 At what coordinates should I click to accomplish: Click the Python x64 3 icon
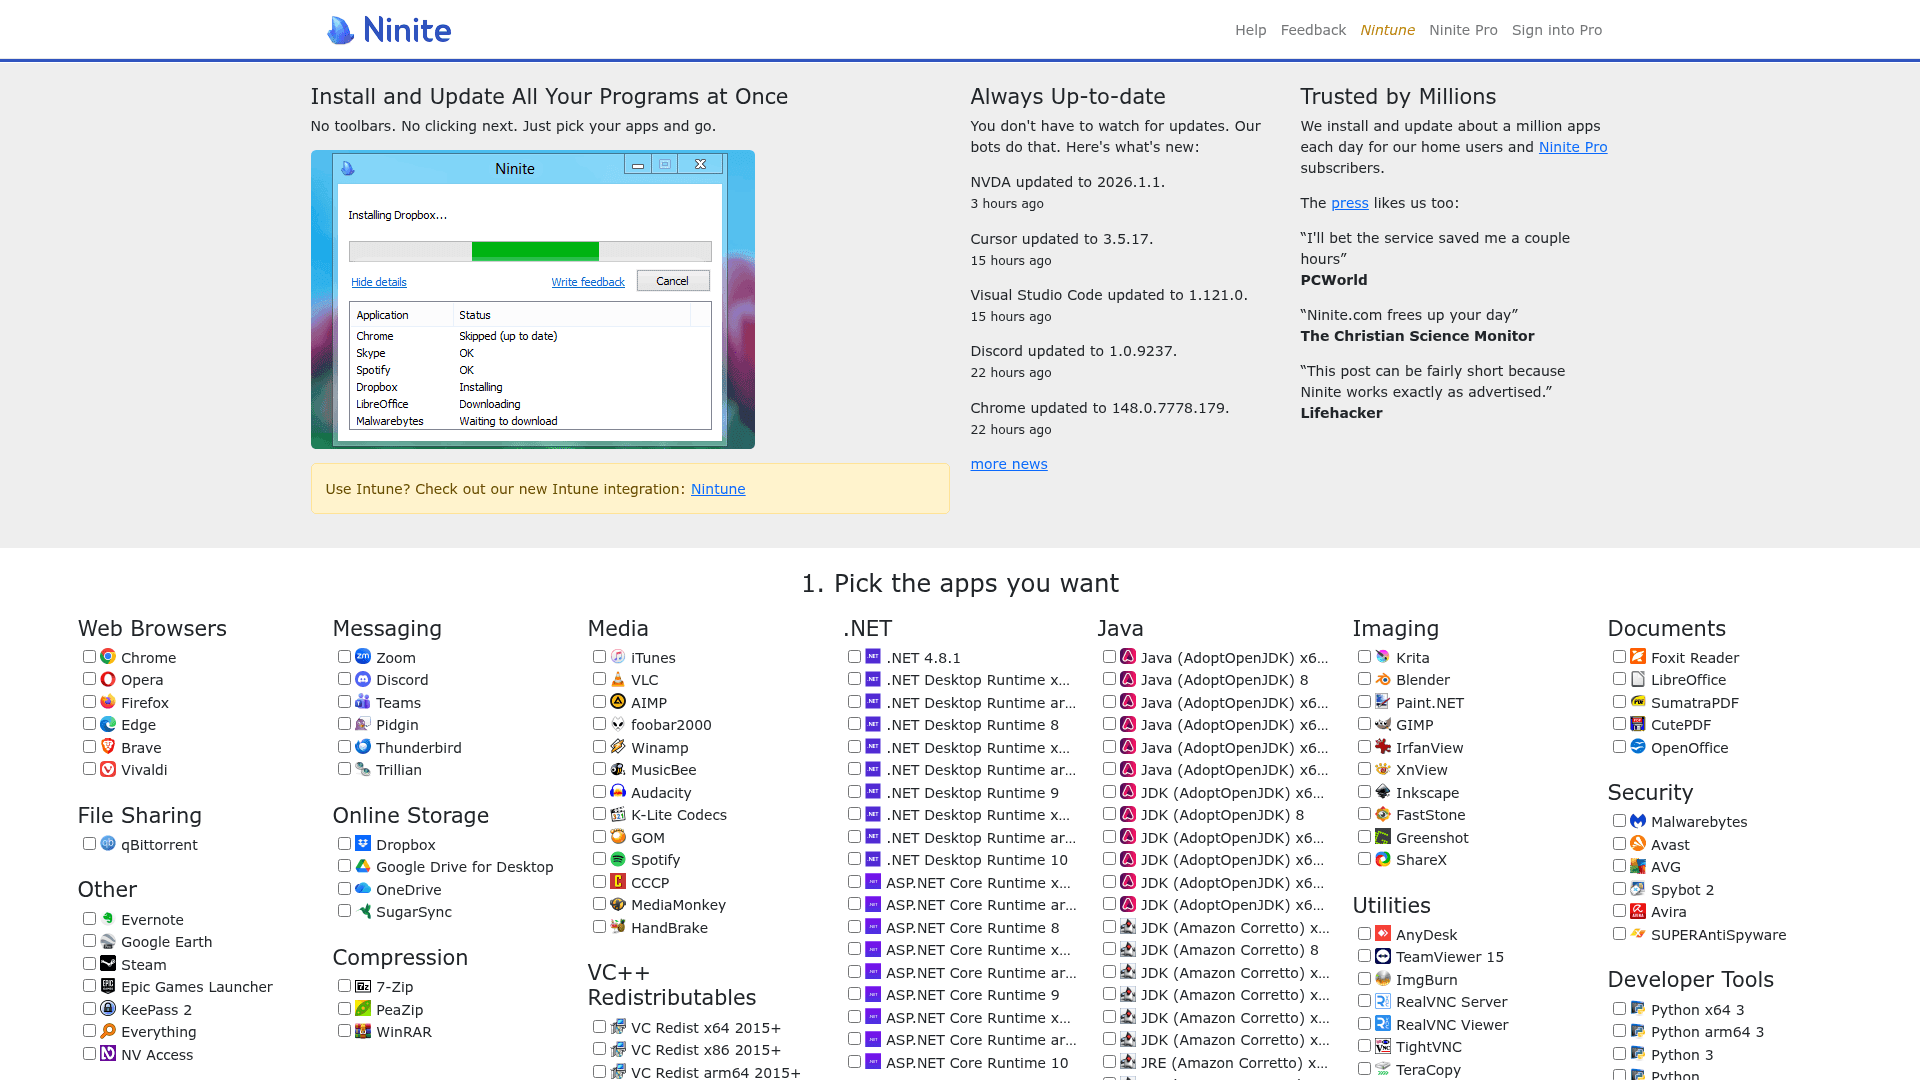click(1638, 1009)
